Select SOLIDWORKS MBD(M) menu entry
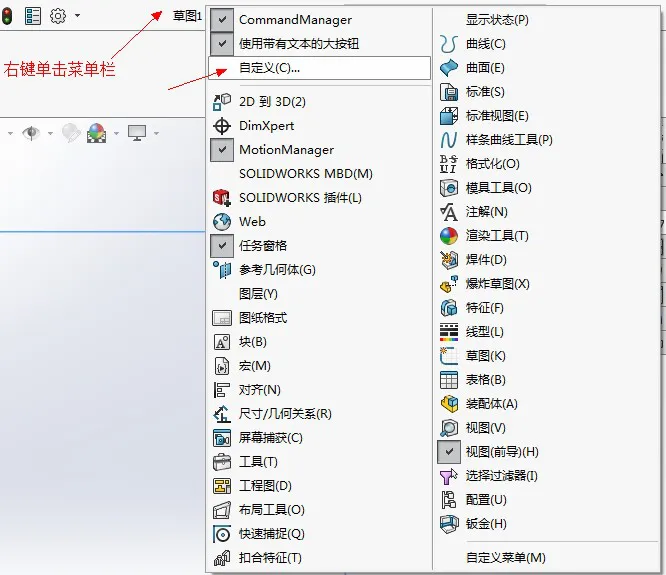Viewport: 666px width, 575px height. tap(305, 174)
